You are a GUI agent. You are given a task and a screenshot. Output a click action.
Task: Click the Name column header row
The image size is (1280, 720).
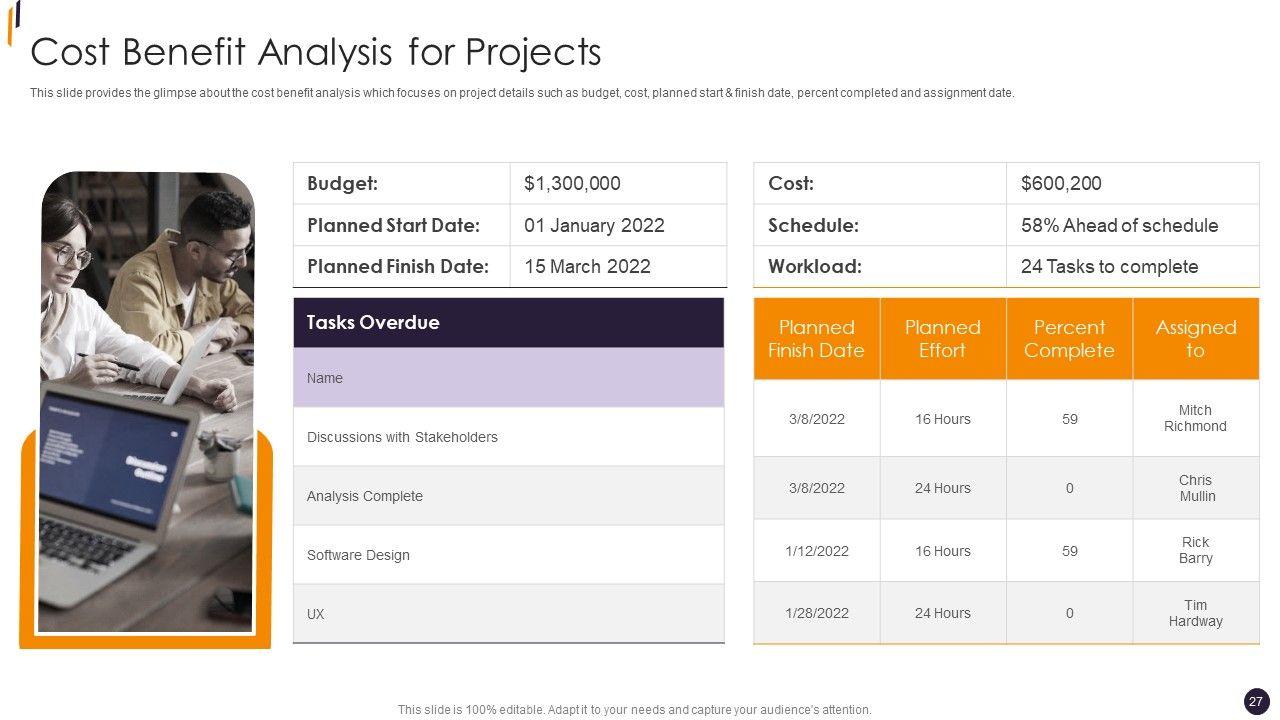pyautogui.click(x=508, y=378)
